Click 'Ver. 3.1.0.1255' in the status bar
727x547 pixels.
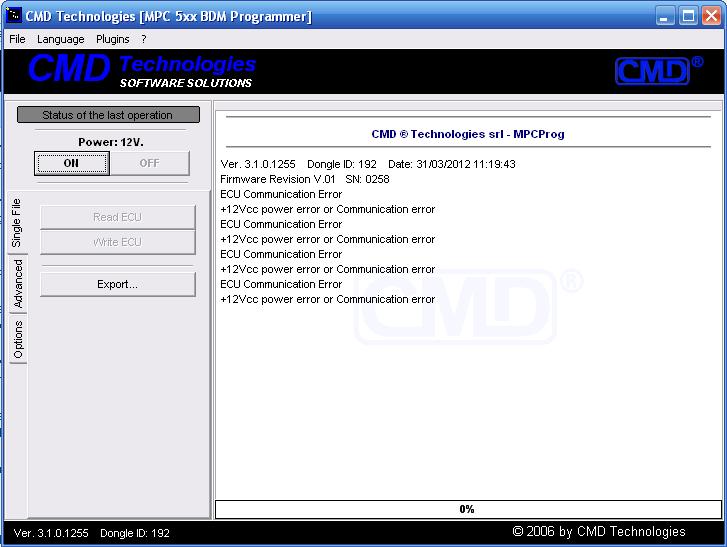(x=51, y=533)
